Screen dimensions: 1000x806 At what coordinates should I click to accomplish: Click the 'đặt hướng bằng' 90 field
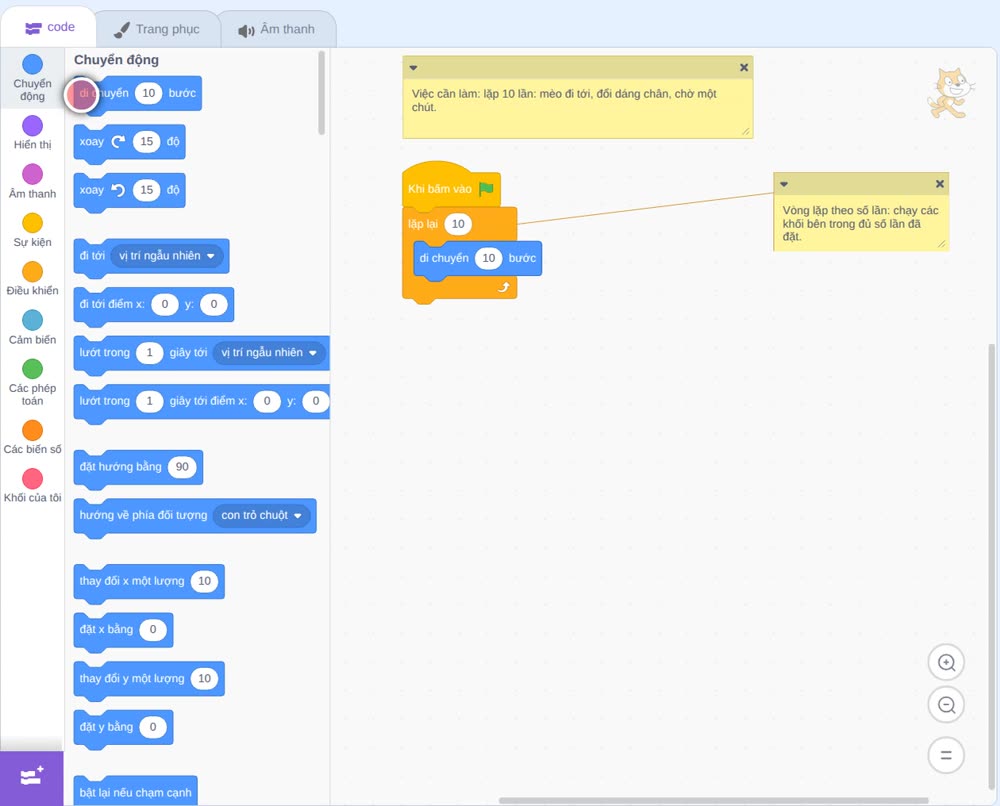(x=182, y=467)
